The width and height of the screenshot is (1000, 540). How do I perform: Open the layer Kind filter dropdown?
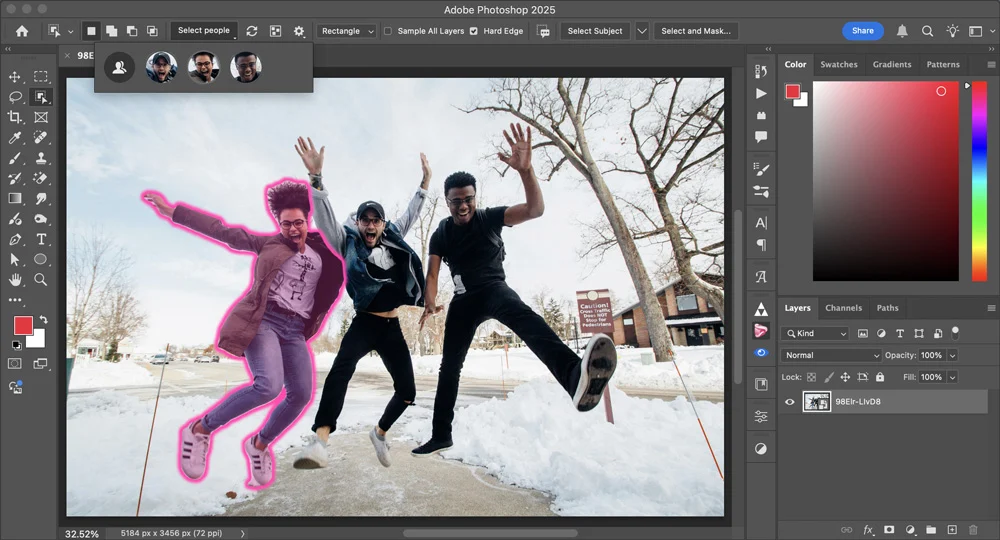click(816, 333)
